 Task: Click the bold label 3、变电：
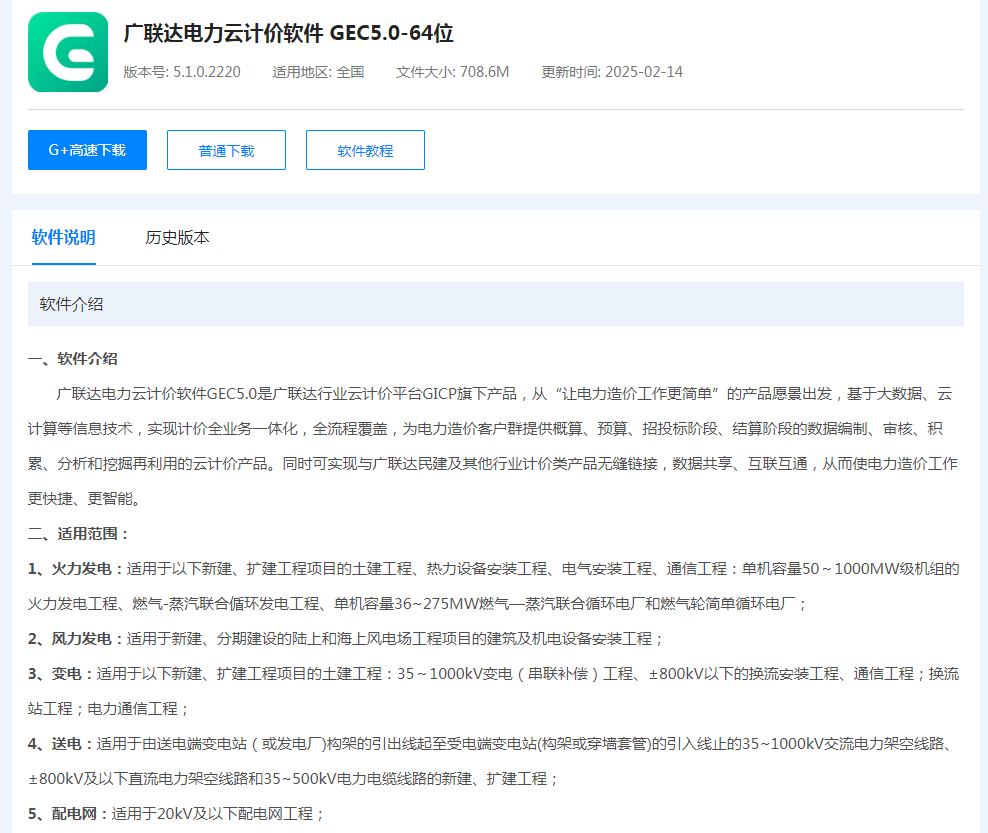pos(62,674)
